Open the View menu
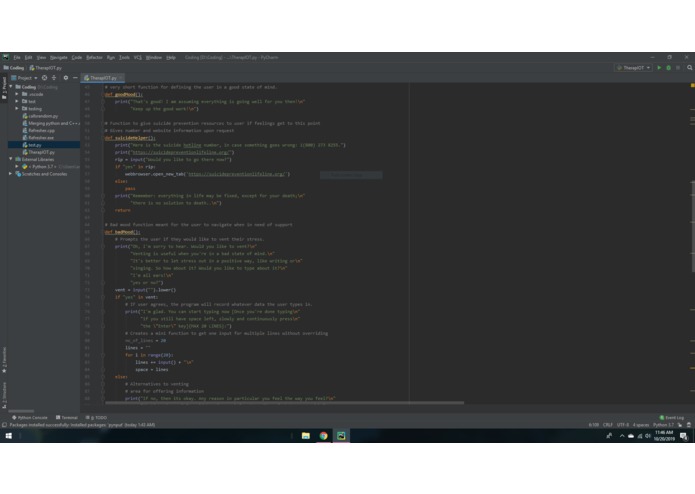The height and width of the screenshot is (494, 695). (41, 58)
